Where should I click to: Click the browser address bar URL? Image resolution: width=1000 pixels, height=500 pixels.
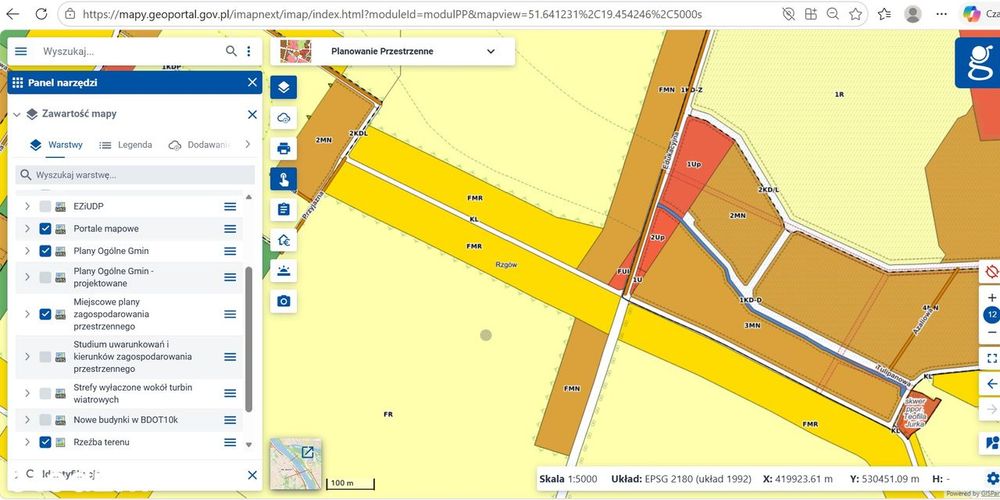click(x=392, y=13)
